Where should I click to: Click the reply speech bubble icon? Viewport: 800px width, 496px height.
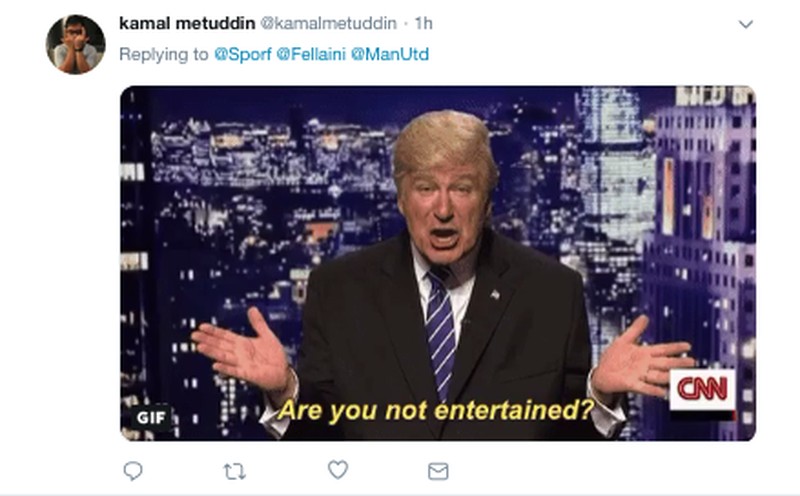click(x=133, y=470)
